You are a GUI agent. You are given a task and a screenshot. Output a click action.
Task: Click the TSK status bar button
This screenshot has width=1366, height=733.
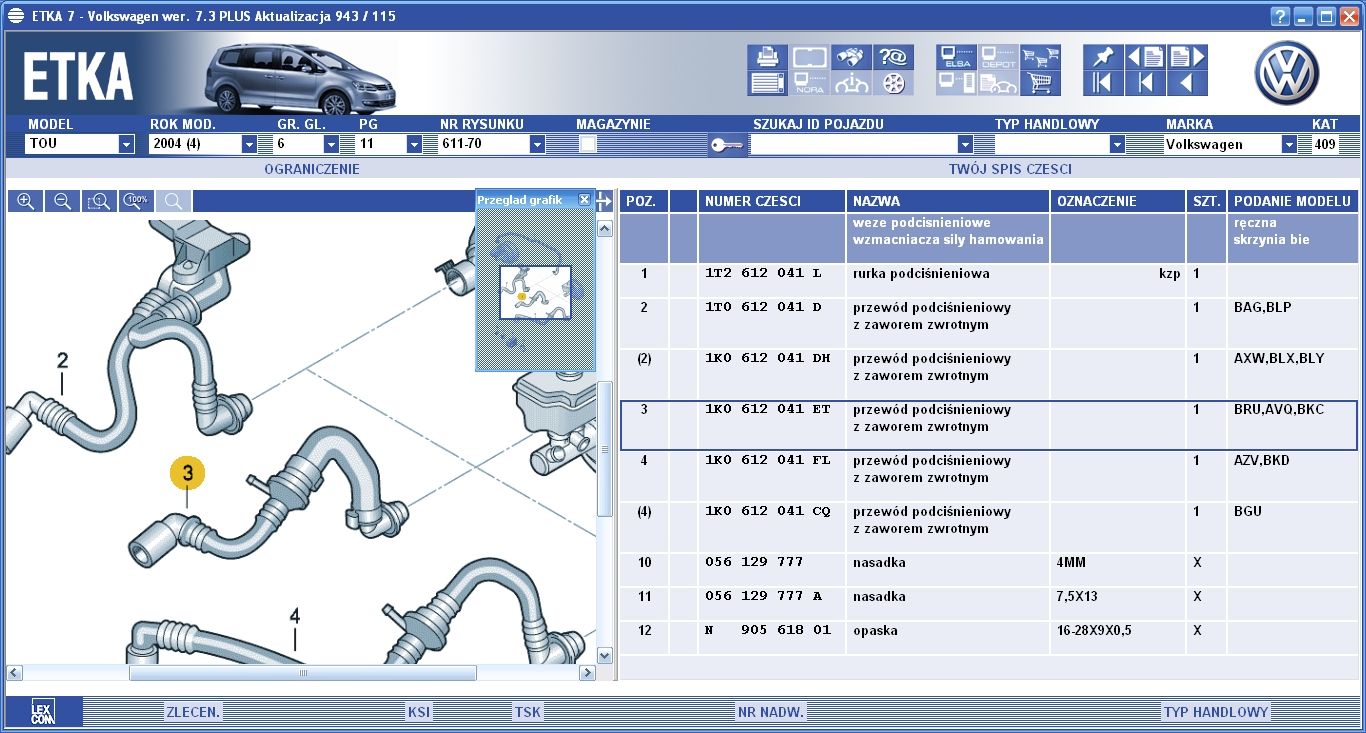click(x=527, y=712)
